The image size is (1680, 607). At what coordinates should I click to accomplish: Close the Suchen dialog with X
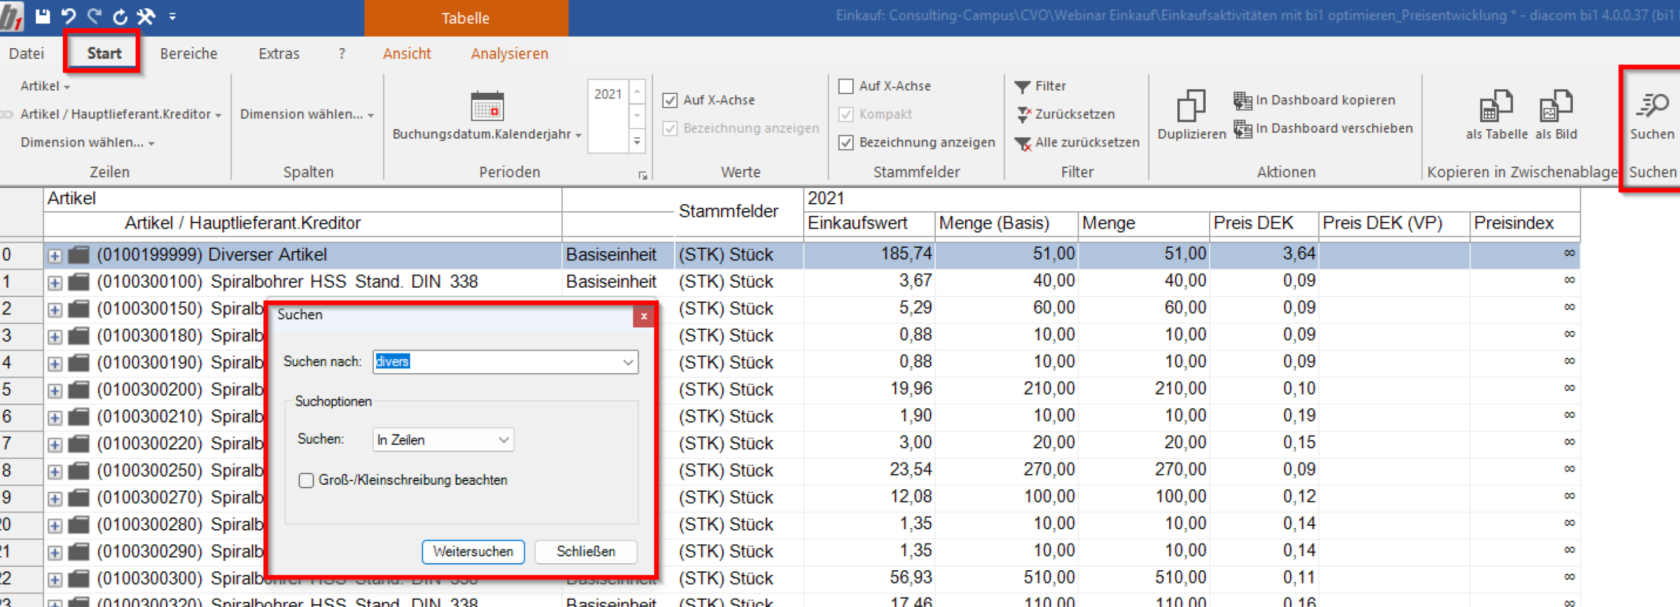[644, 316]
